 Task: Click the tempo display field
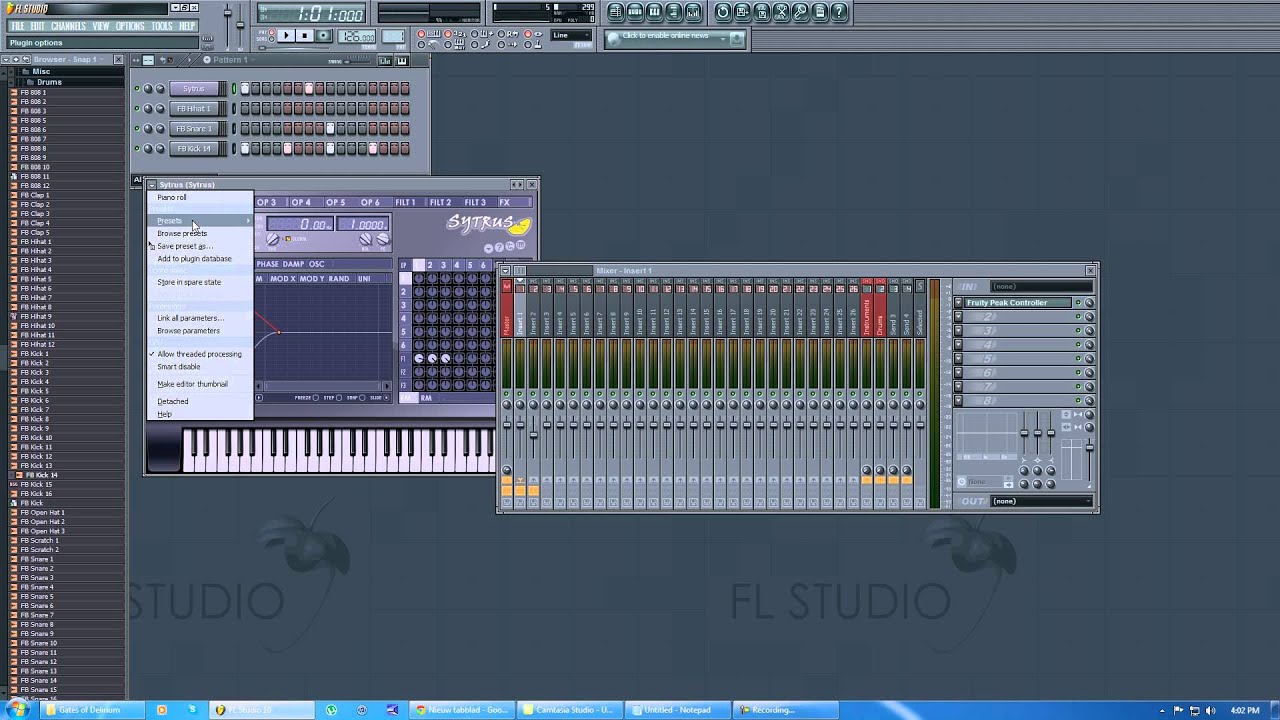[357, 37]
